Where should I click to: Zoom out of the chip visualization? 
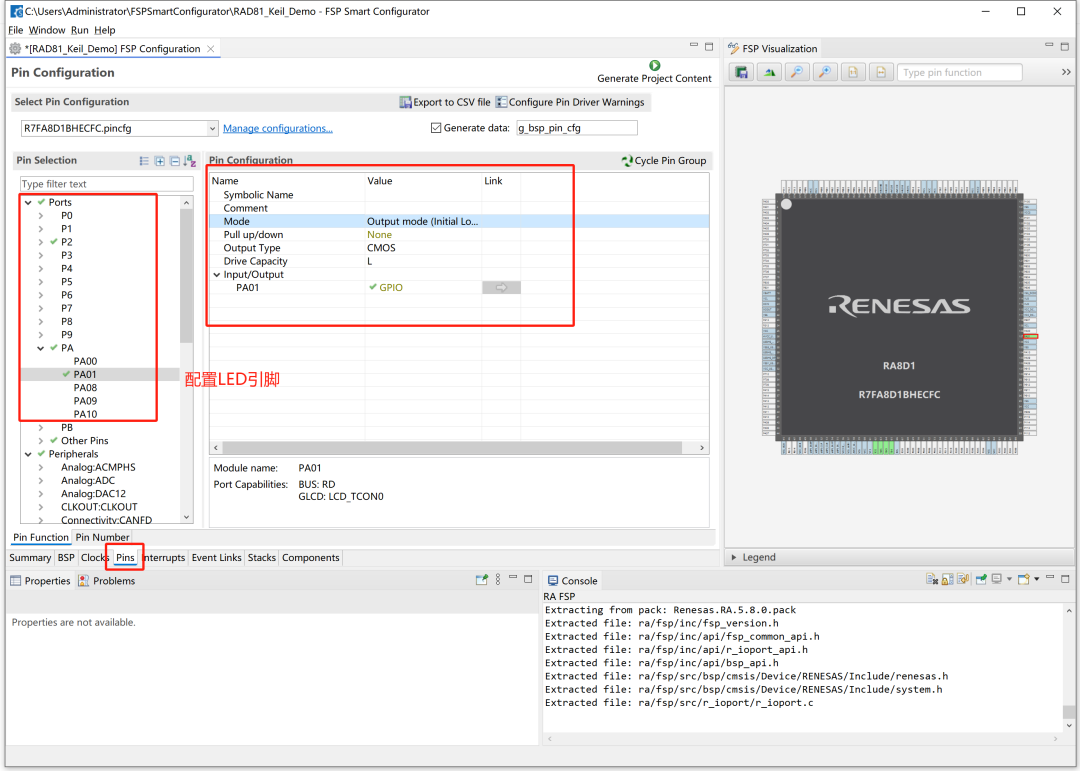(797, 72)
